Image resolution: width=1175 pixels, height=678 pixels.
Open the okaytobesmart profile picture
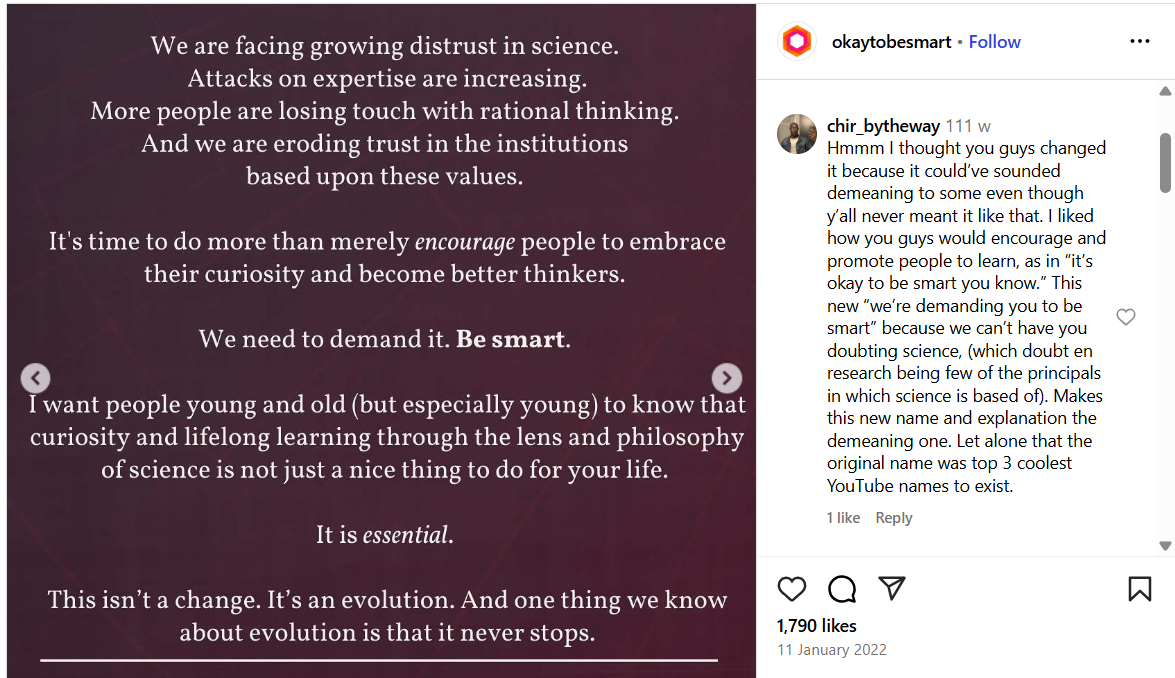click(795, 41)
